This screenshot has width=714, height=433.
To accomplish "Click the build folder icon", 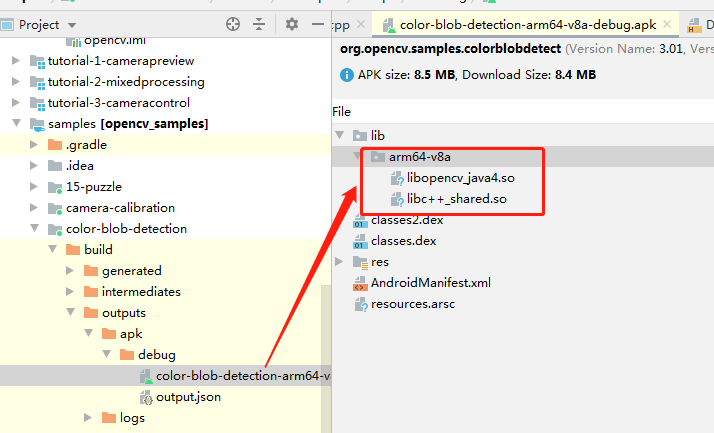I will [73, 249].
